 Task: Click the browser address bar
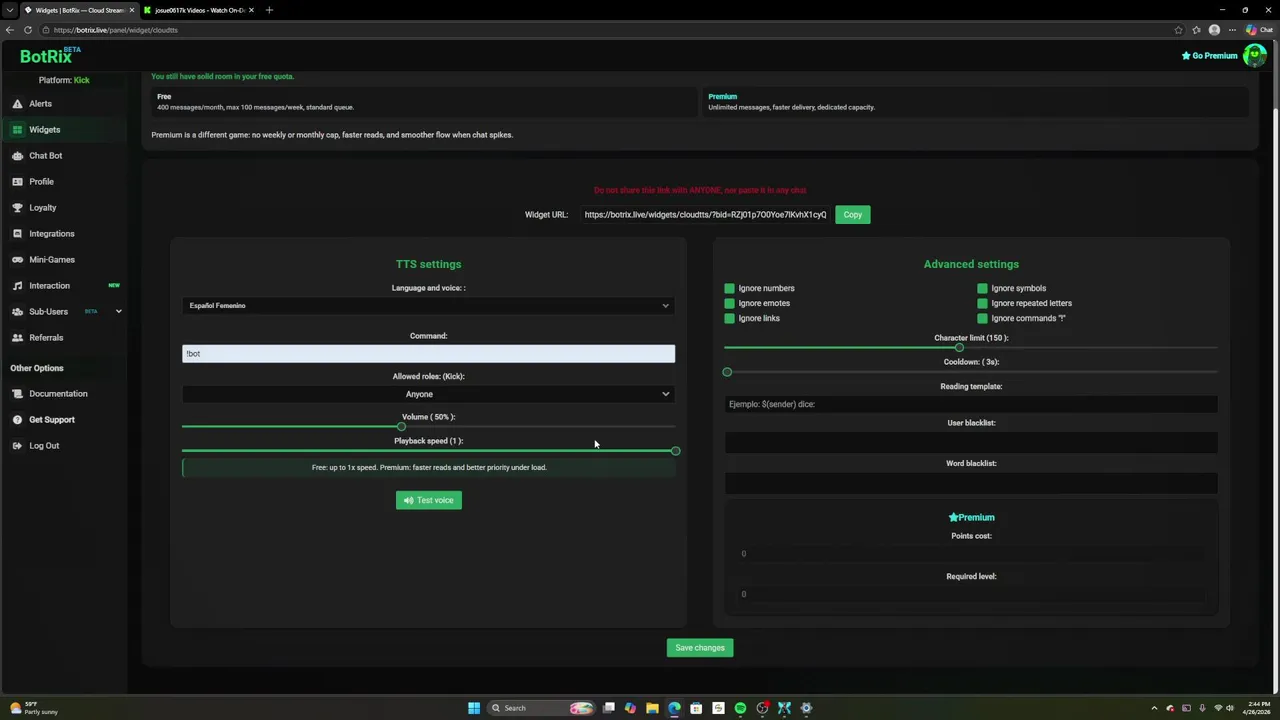(610, 30)
